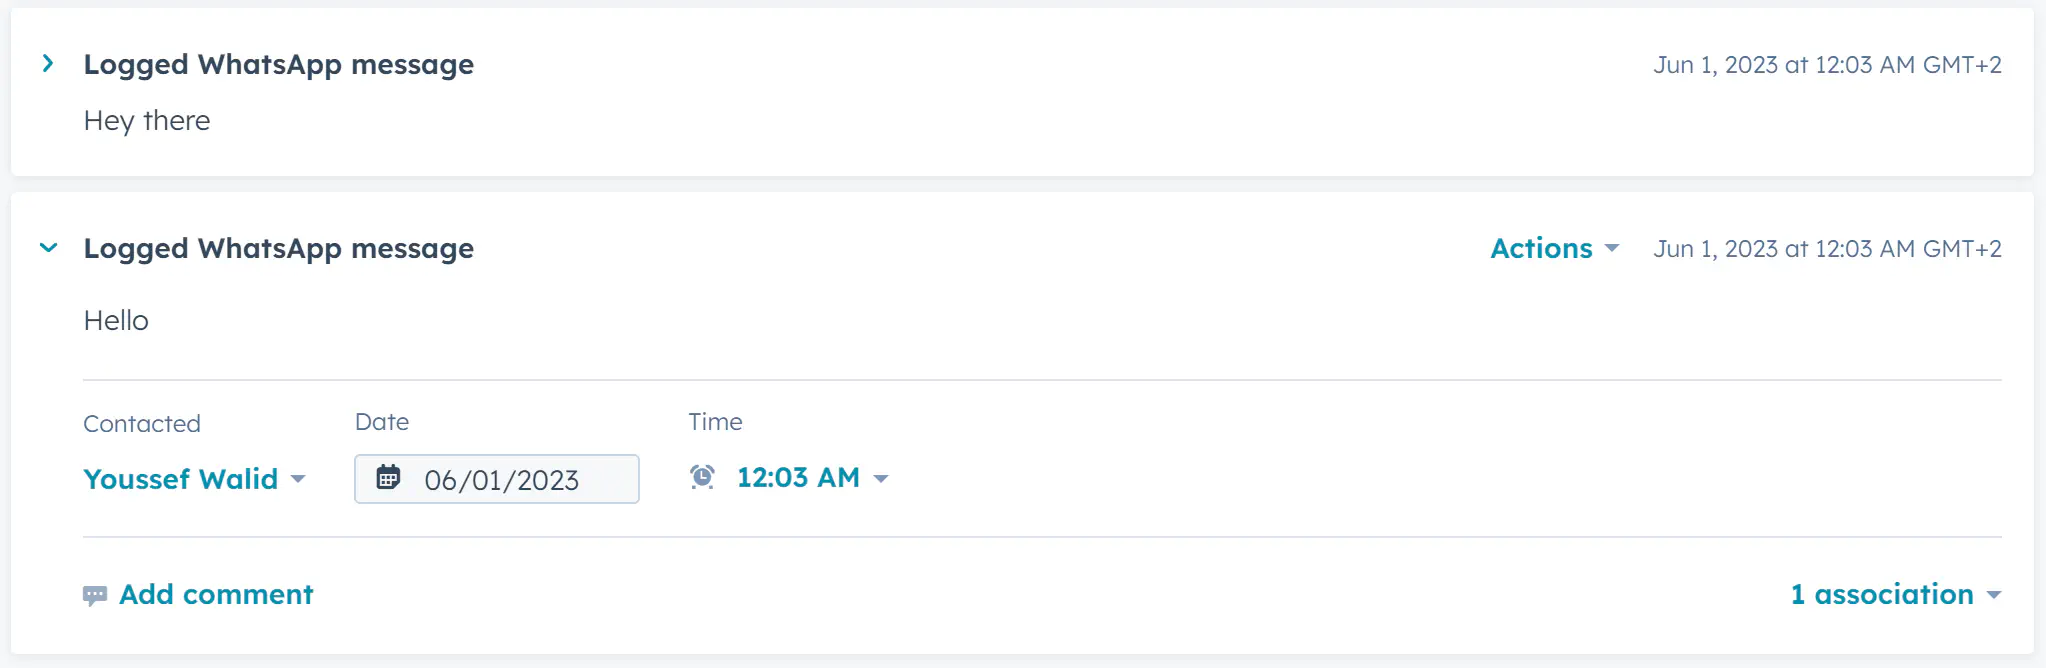This screenshot has height=668, width=2046.
Task: Click the Hello message body text
Action: pyautogui.click(x=116, y=320)
